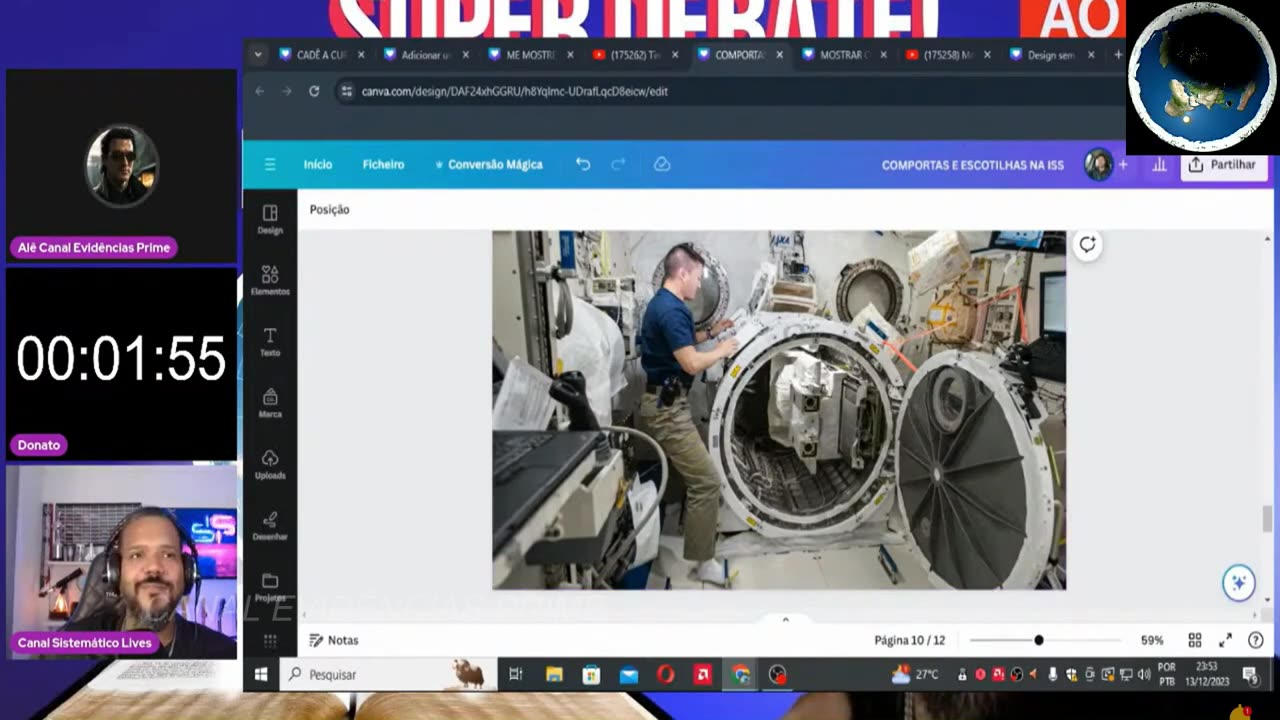Image resolution: width=1280 pixels, height=720 pixels.
Task: Go back in browser history
Action: (x=260, y=91)
